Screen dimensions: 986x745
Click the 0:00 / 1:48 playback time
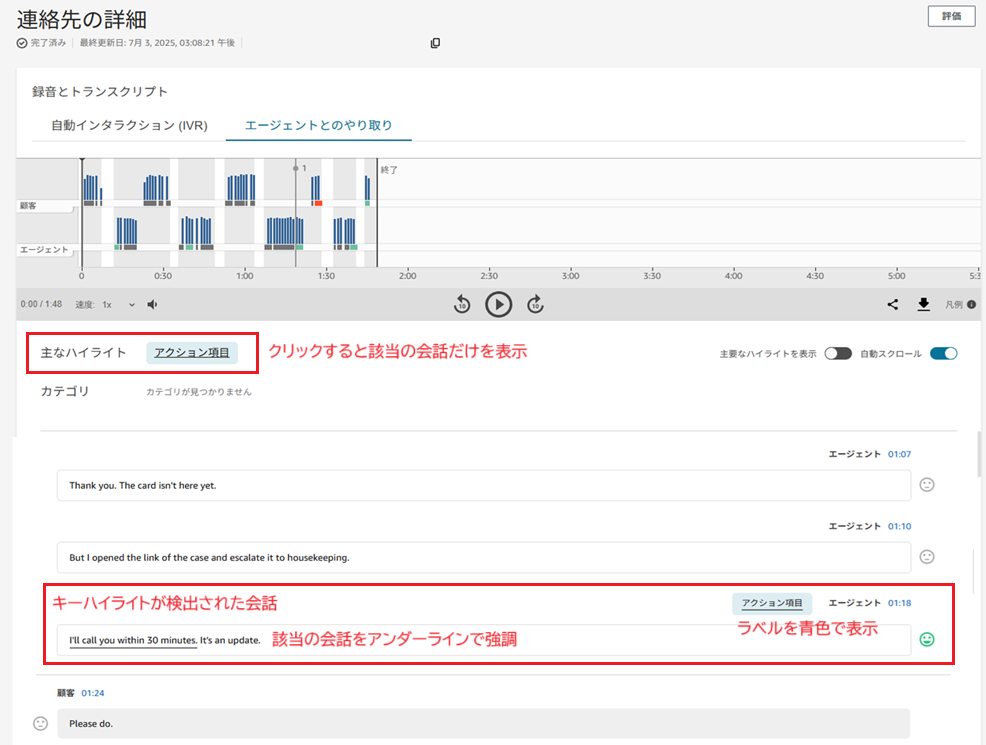(x=41, y=304)
